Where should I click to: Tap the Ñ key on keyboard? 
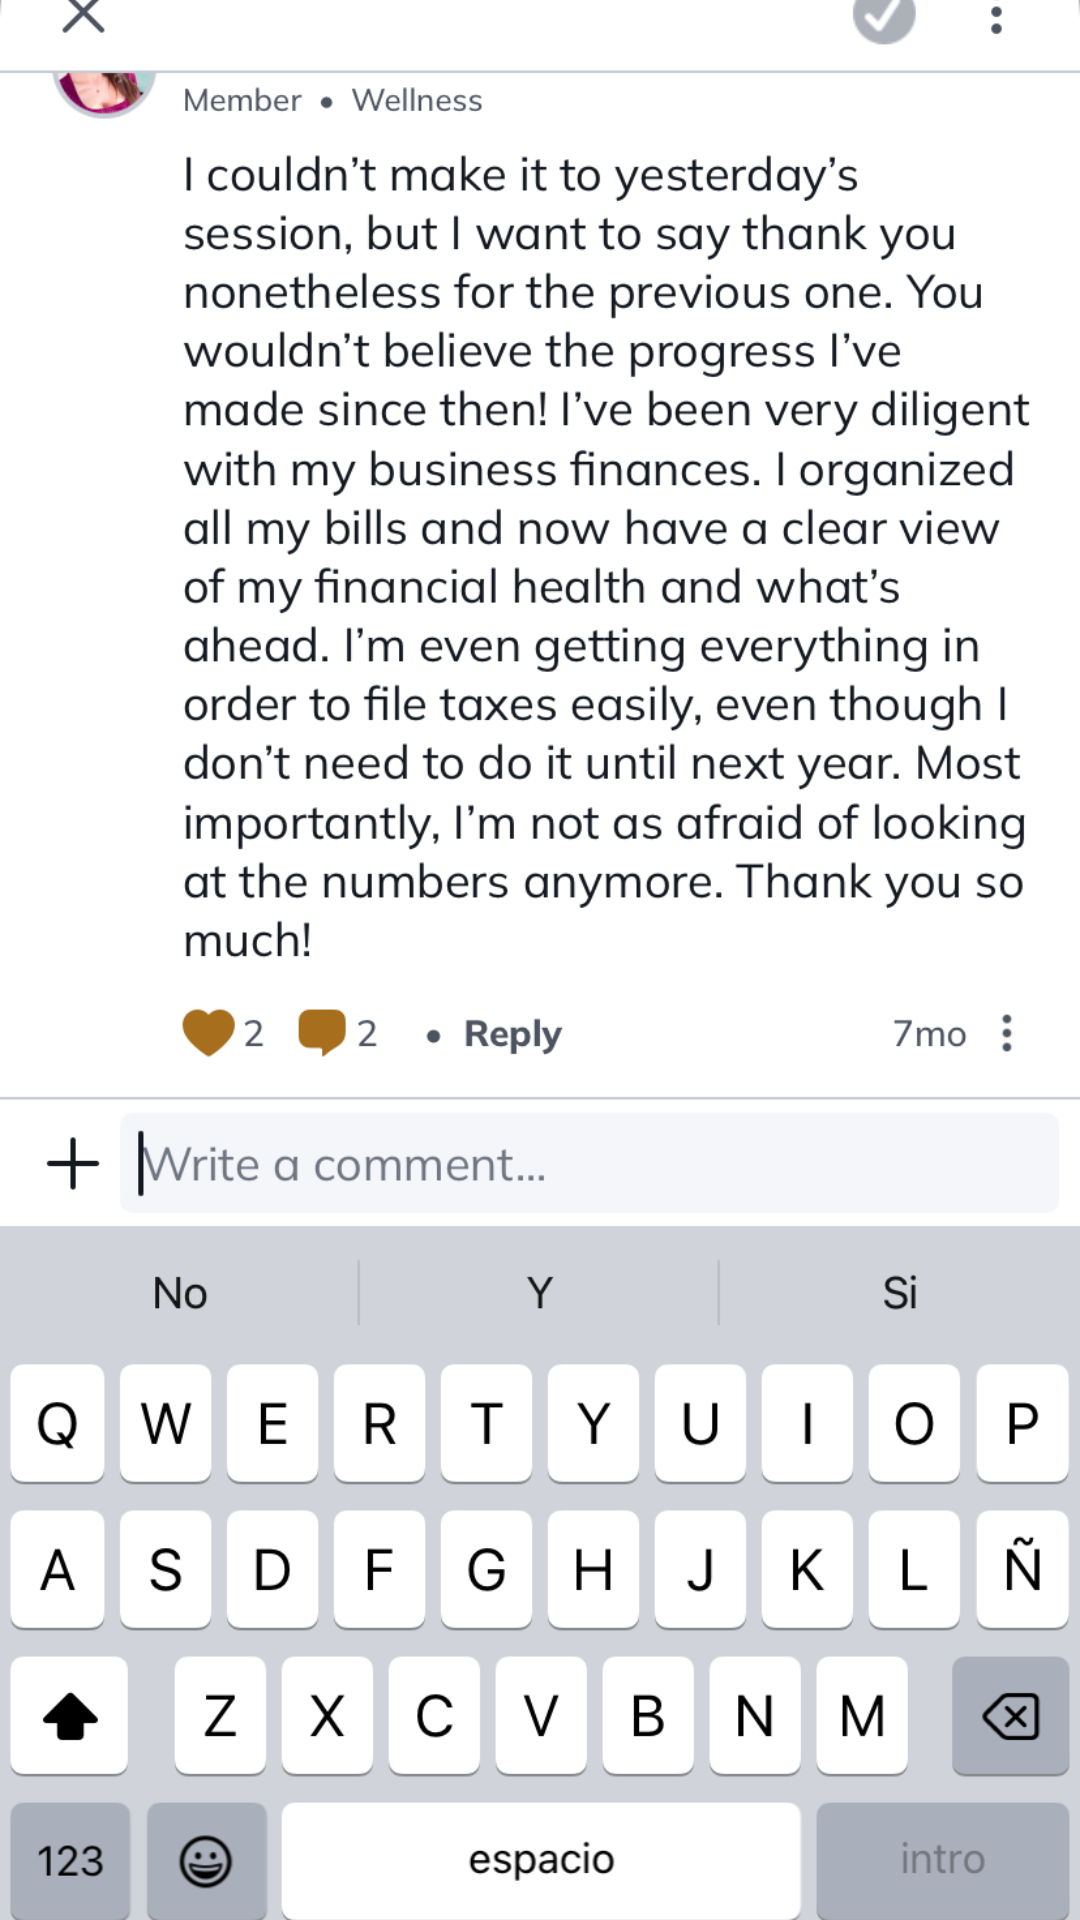coord(1022,1569)
